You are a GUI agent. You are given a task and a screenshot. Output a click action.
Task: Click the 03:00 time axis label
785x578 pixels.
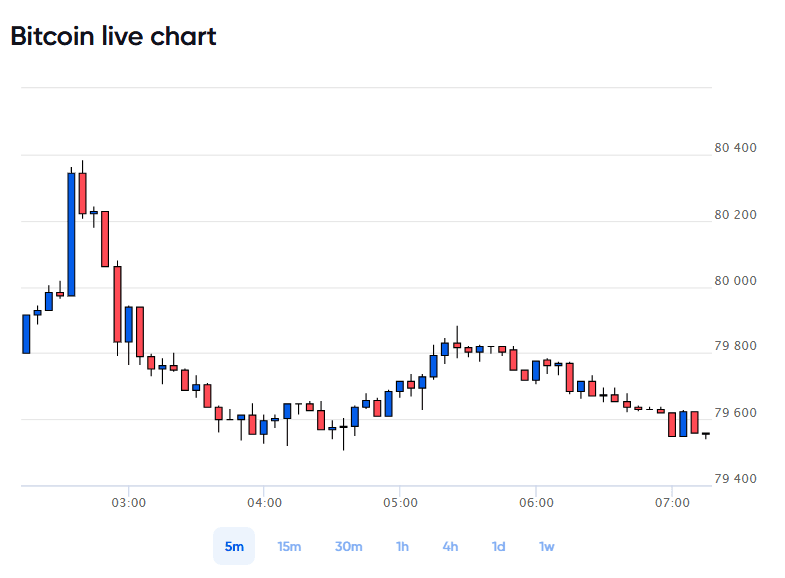pyautogui.click(x=129, y=503)
